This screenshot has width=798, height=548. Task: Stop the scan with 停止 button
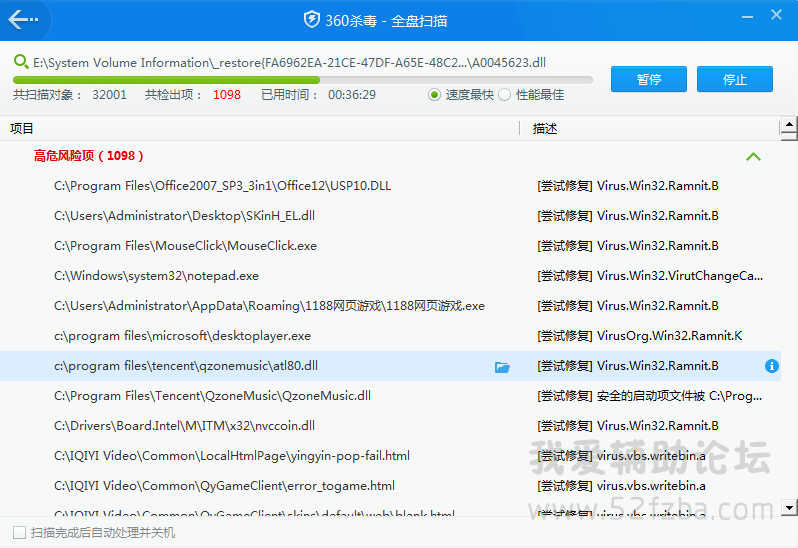coord(734,79)
